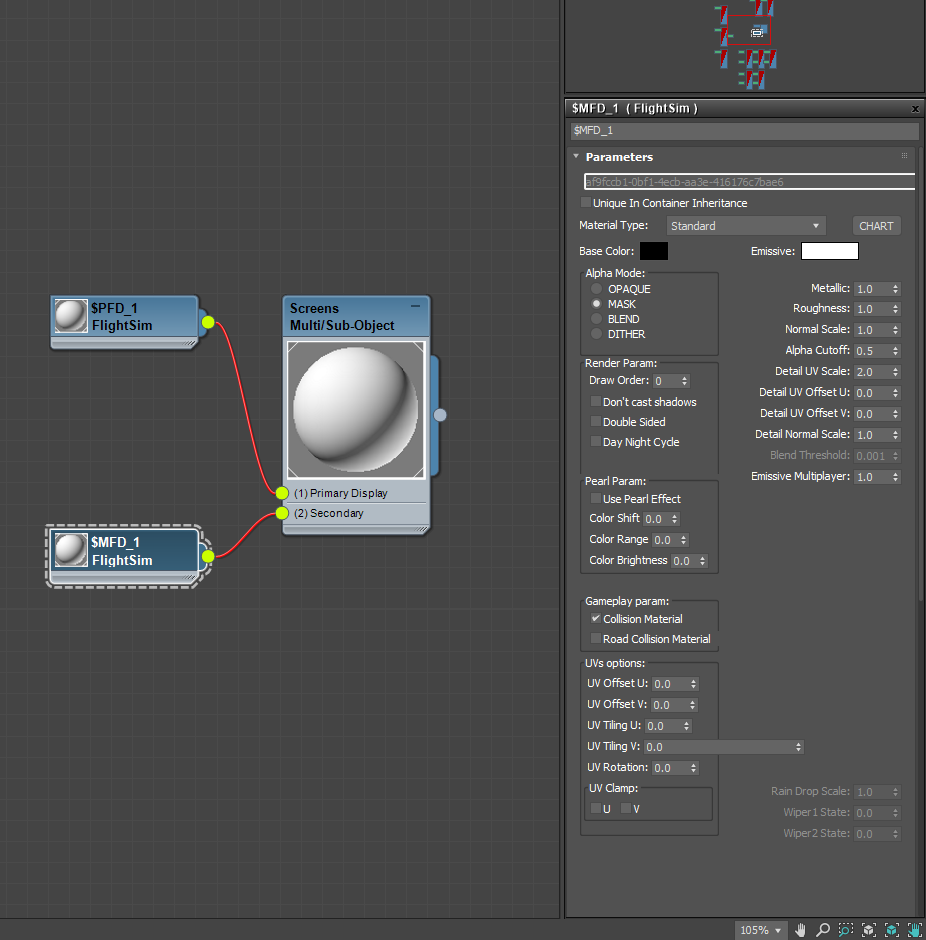Click the Emissive Multiplayer spinner arrows
926x940 pixels.
(895, 477)
